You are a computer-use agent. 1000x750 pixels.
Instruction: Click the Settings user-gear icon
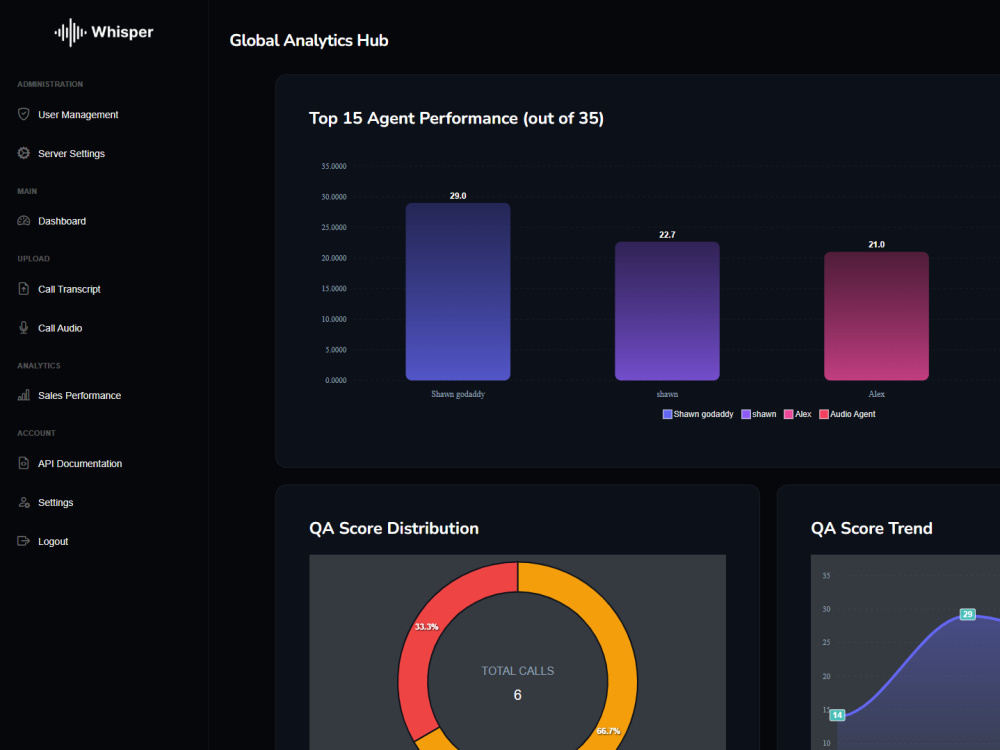click(x=24, y=503)
